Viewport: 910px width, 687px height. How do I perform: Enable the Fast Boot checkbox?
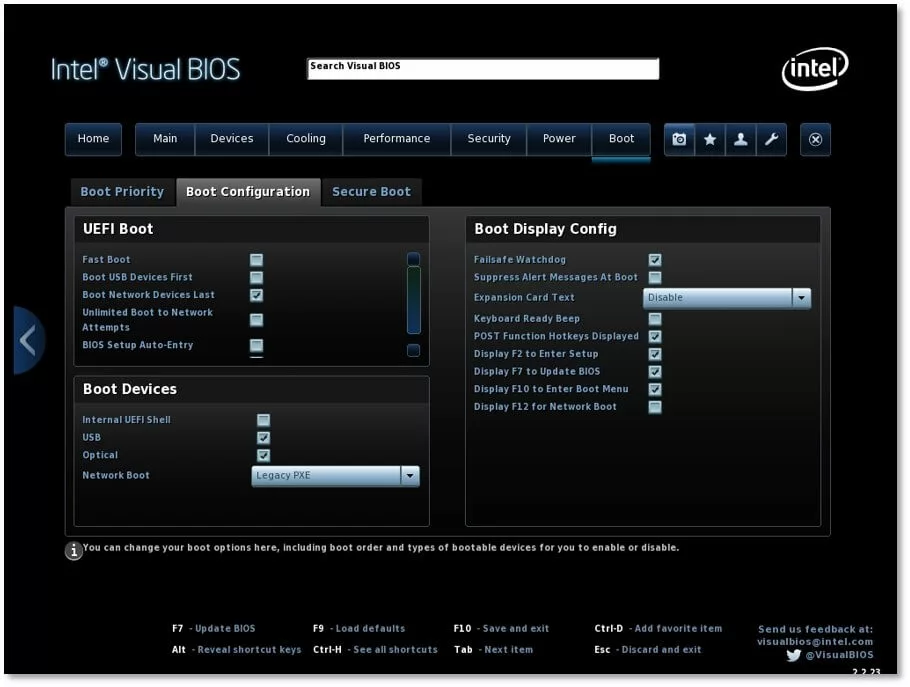tap(257, 260)
